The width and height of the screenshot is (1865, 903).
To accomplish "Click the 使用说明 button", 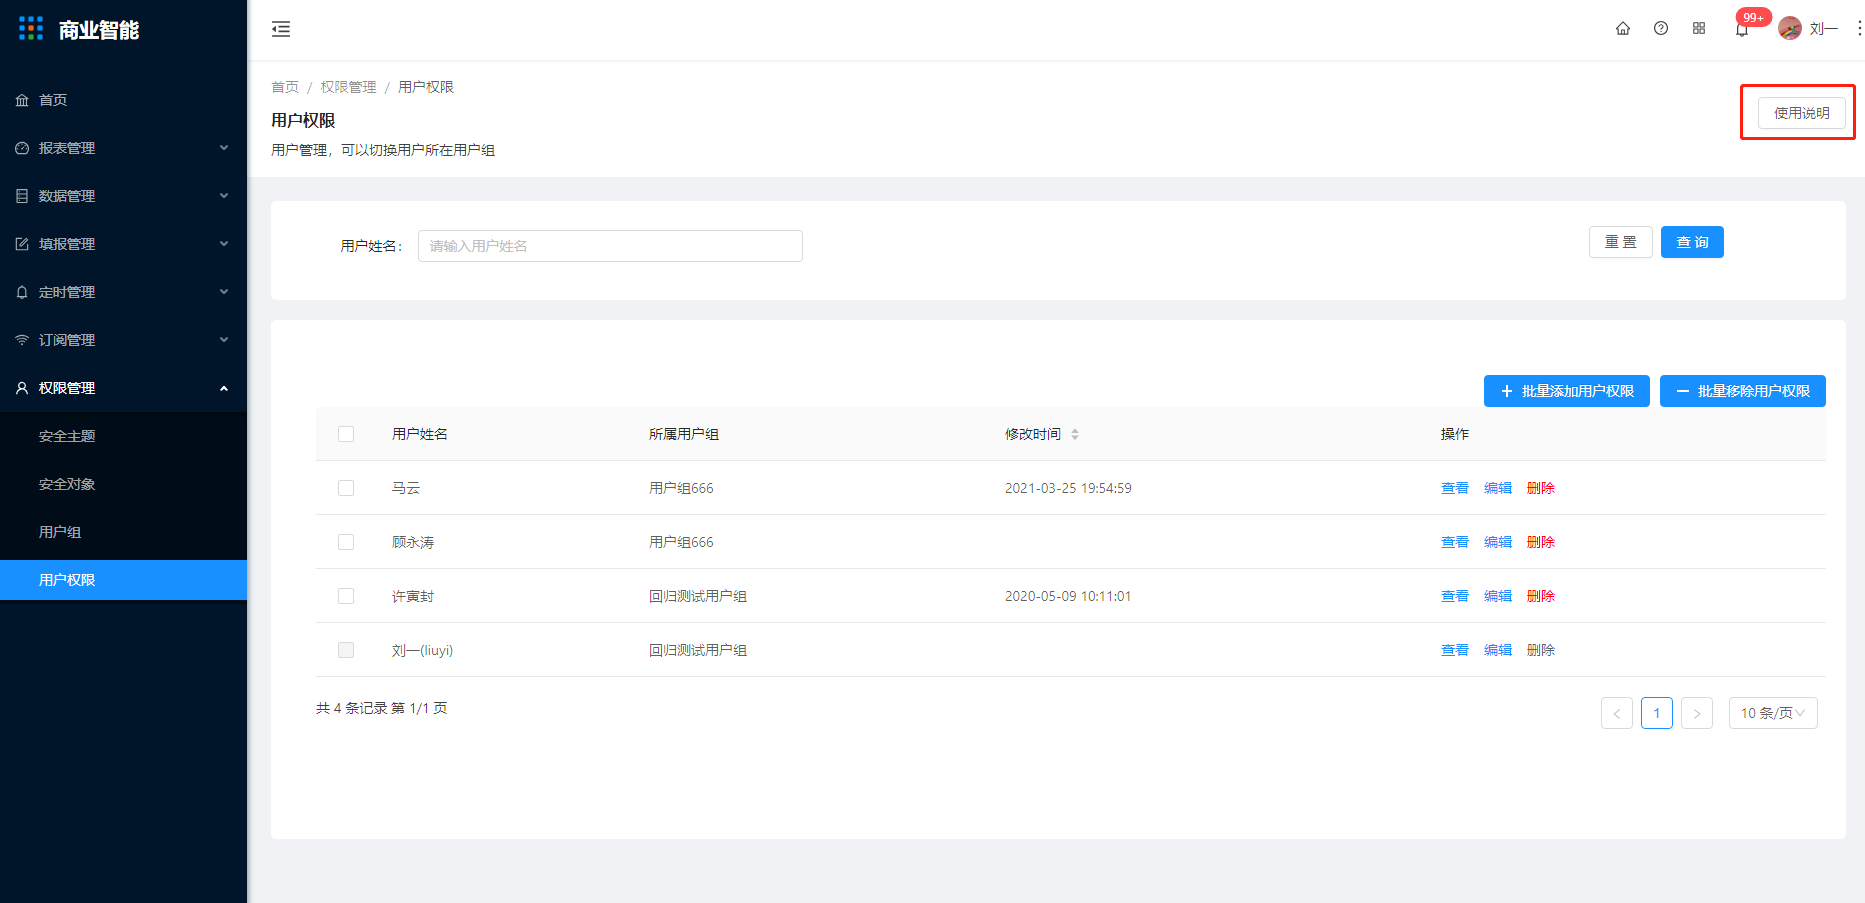I will point(1802,113).
